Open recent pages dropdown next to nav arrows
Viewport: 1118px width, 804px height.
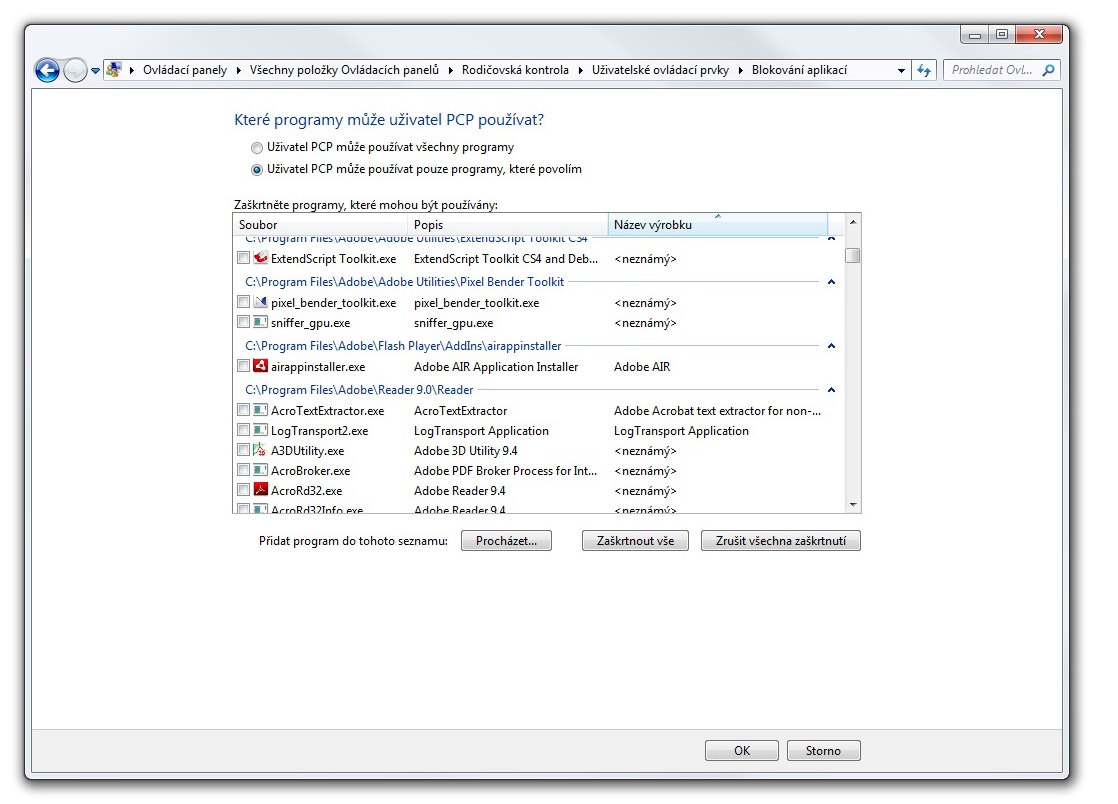pos(96,71)
